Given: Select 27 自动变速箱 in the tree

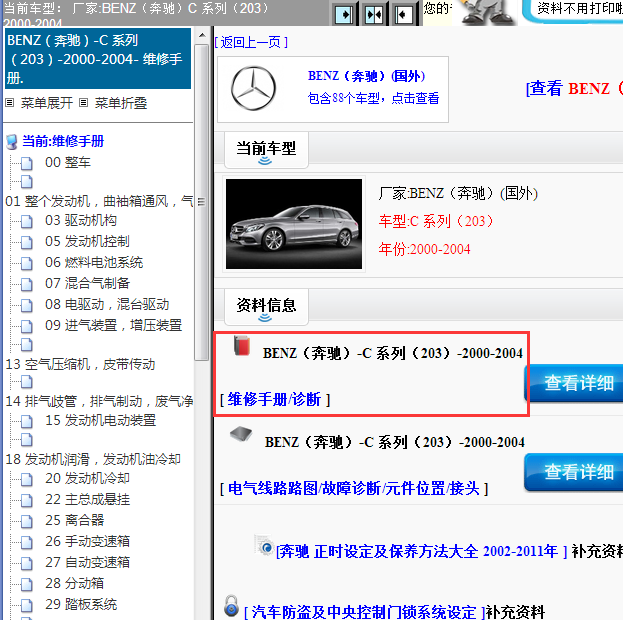Looking at the screenshot, I should click(87, 563).
